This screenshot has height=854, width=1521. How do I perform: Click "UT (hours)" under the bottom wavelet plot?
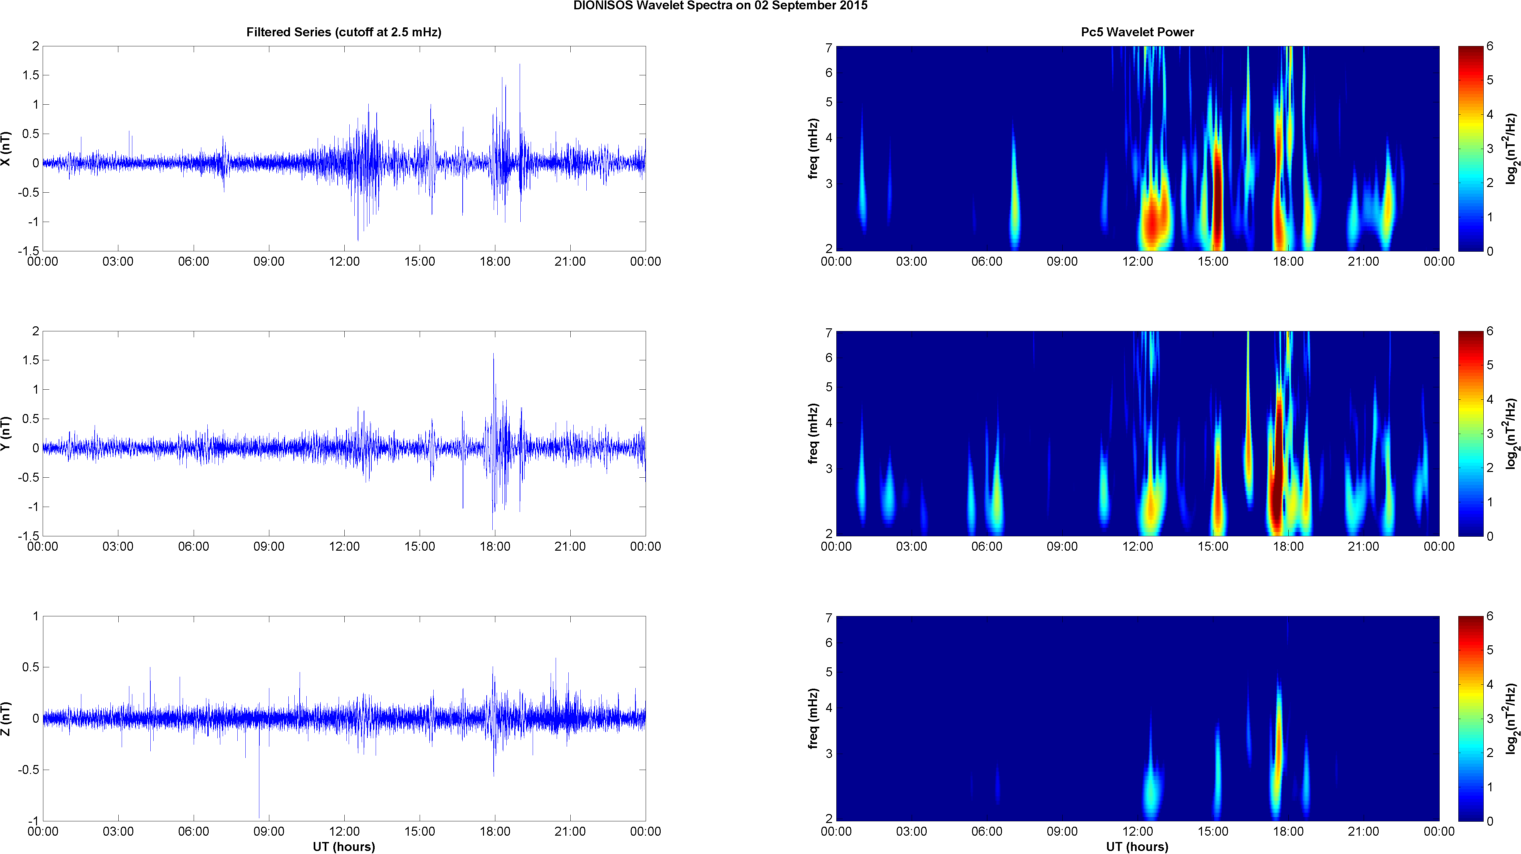click(1137, 847)
